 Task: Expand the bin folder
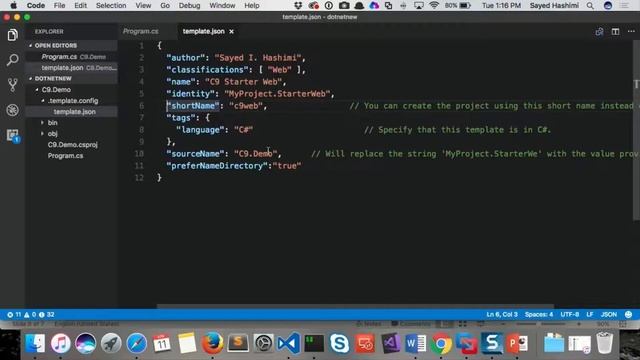52,122
